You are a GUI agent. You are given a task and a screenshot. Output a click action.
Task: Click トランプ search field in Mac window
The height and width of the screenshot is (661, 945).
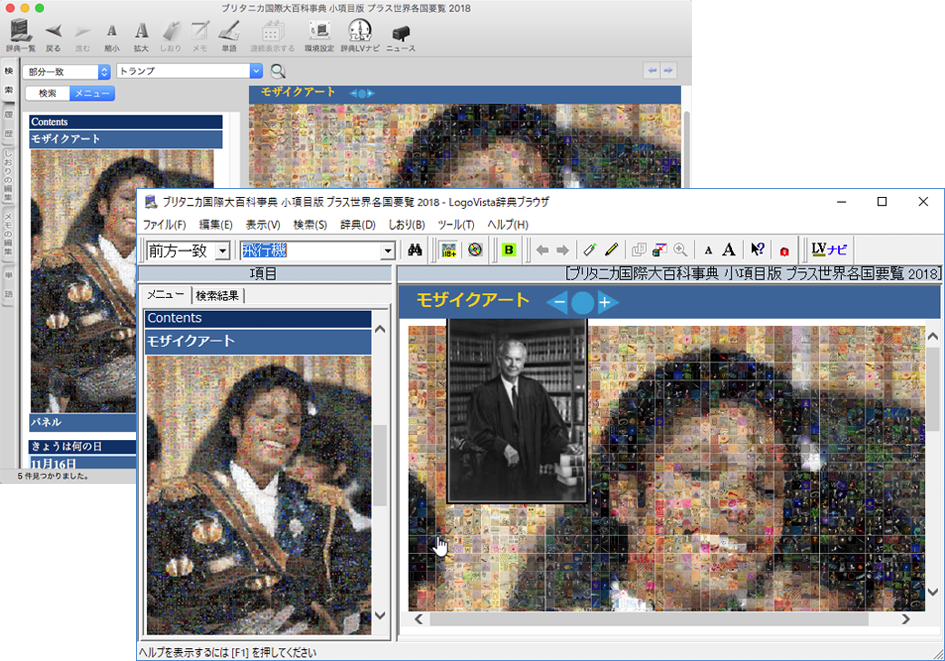[x=183, y=71]
